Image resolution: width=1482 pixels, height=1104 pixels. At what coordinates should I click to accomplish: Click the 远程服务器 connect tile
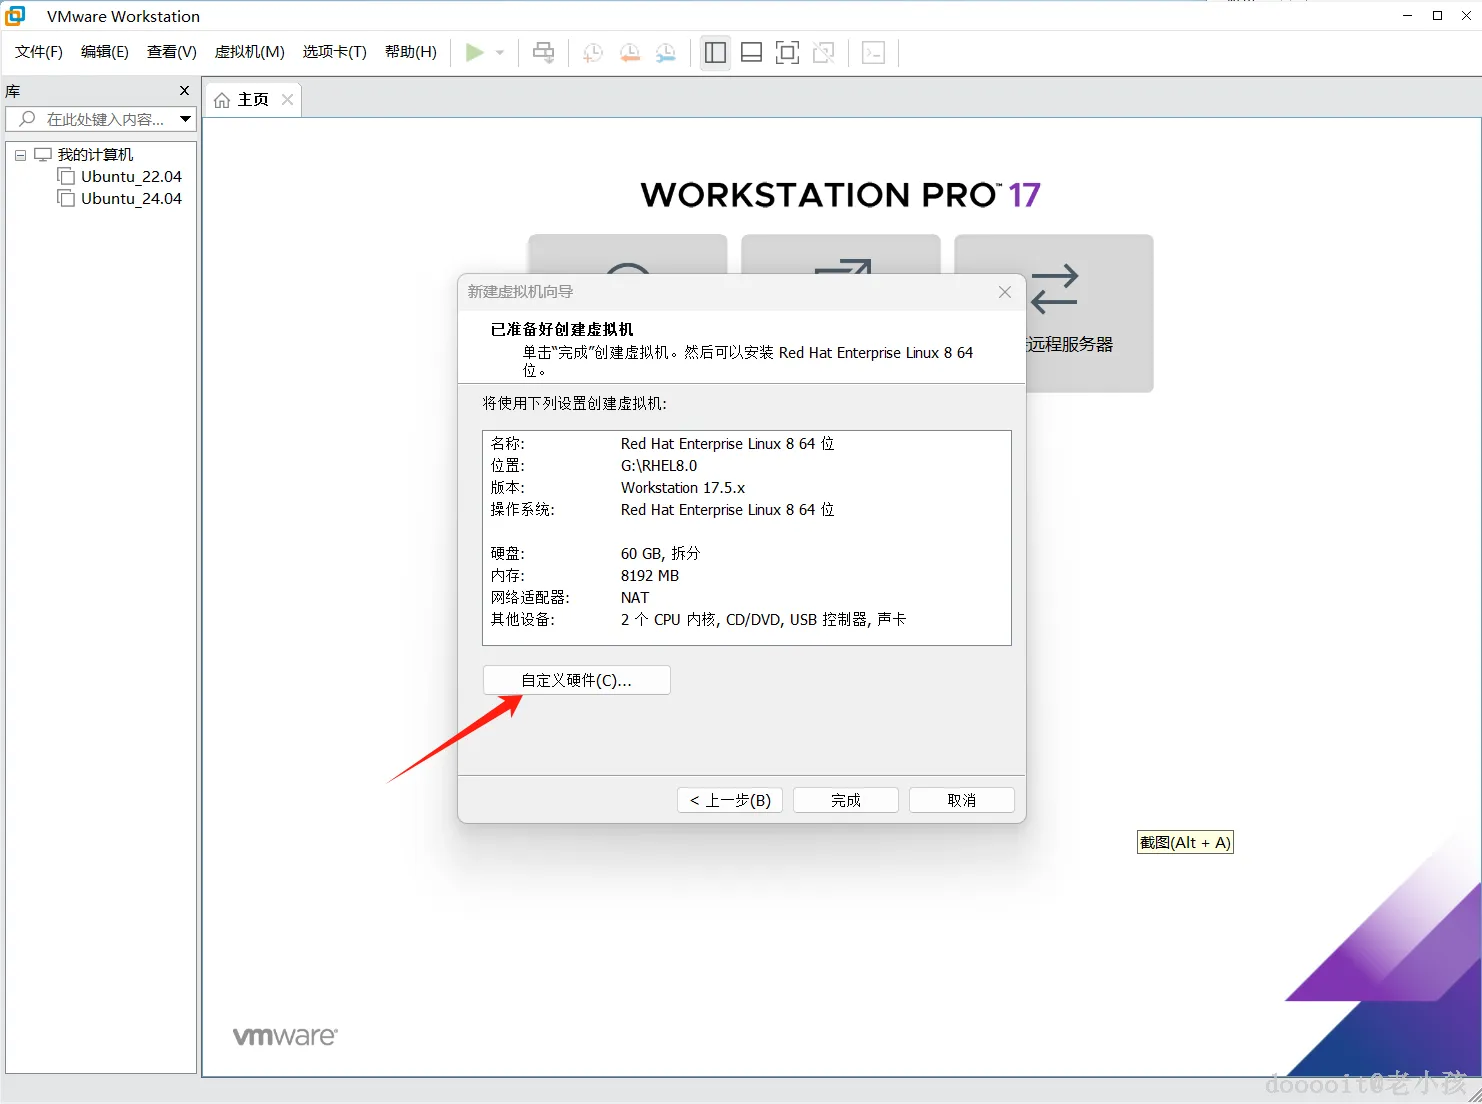1054,313
